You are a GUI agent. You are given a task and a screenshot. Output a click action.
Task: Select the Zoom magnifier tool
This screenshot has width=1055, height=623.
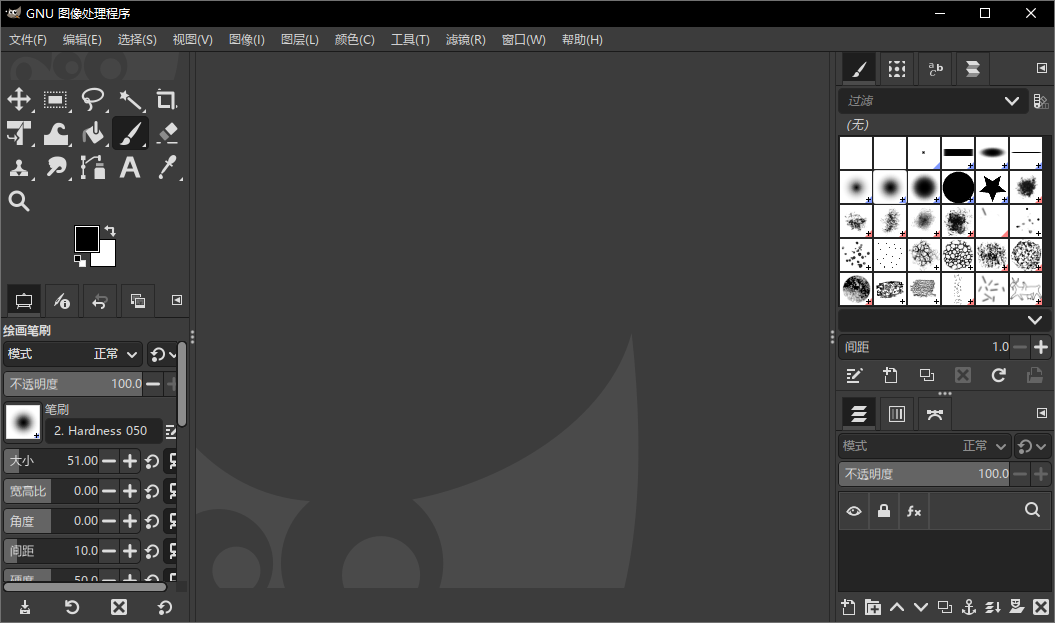click(x=19, y=201)
